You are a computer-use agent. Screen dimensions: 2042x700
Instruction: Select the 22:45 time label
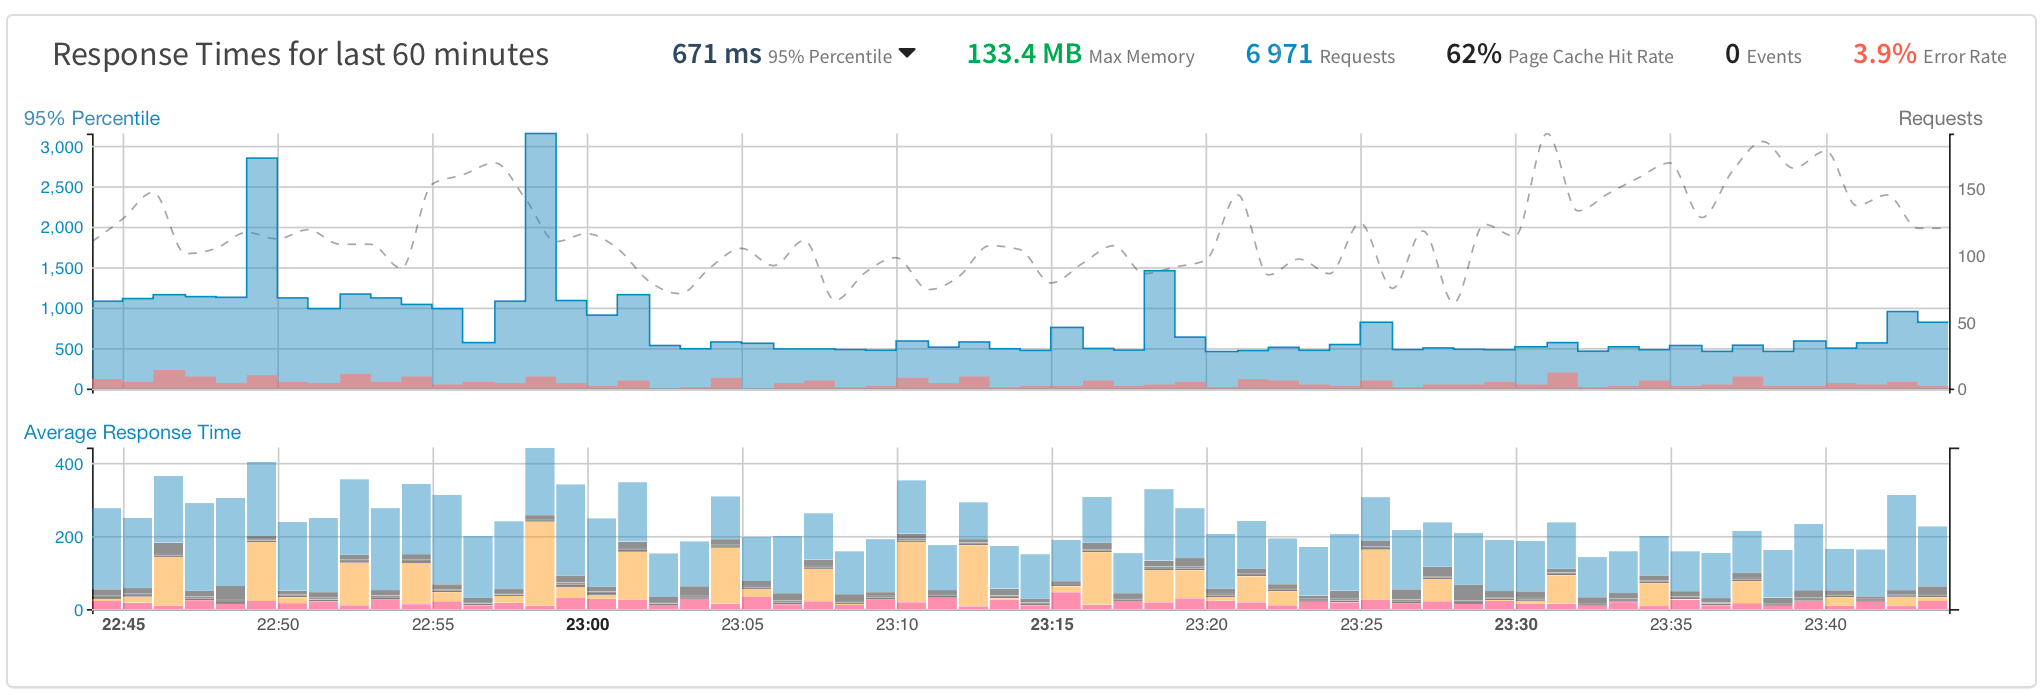pos(123,625)
